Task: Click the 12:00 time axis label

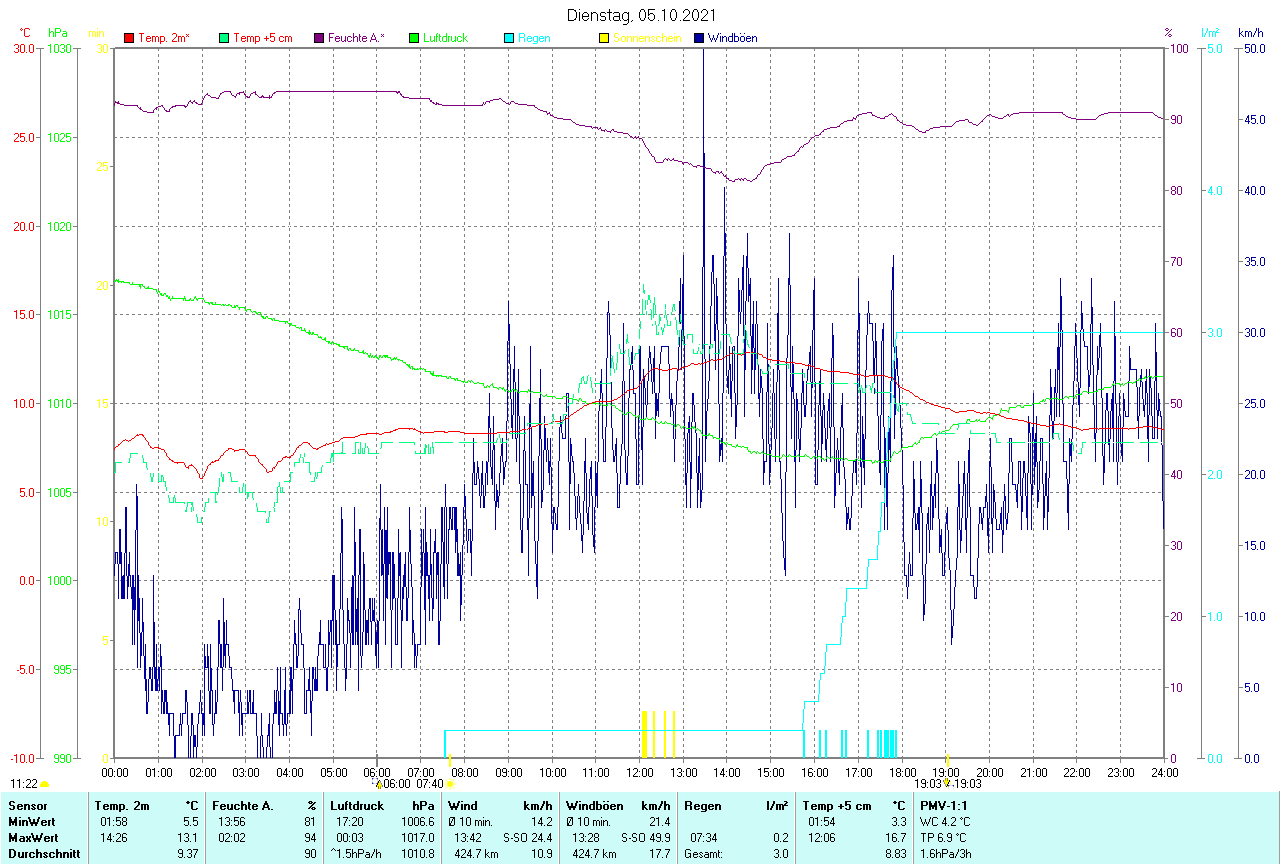Action: pyautogui.click(x=639, y=772)
